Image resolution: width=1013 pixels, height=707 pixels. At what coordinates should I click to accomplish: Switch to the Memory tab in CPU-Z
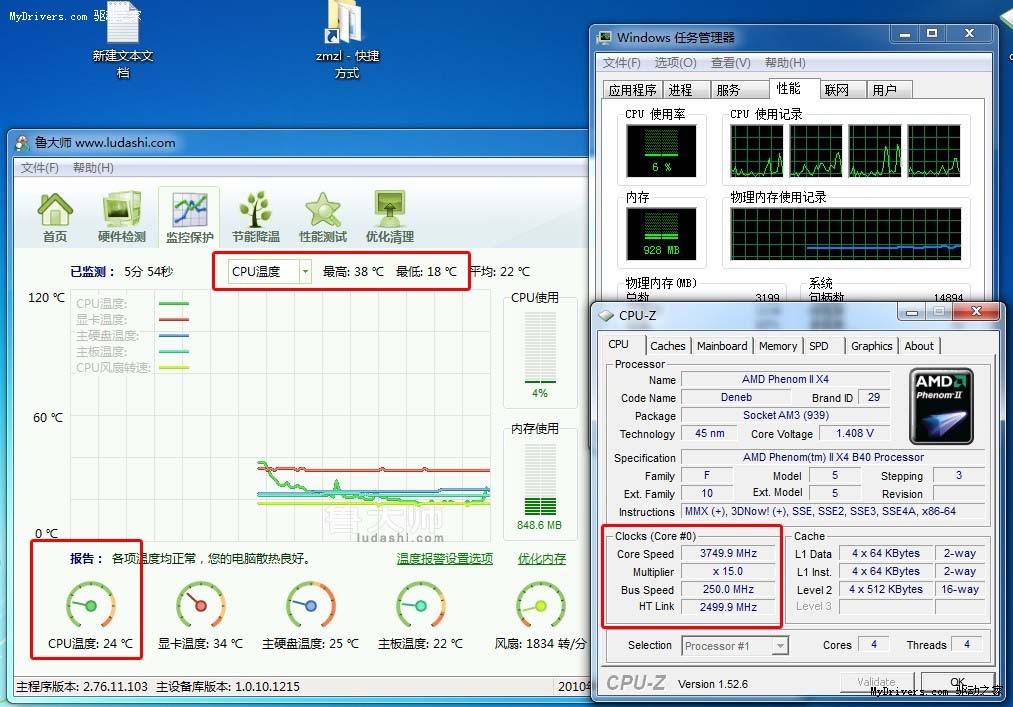[x=777, y=346]
